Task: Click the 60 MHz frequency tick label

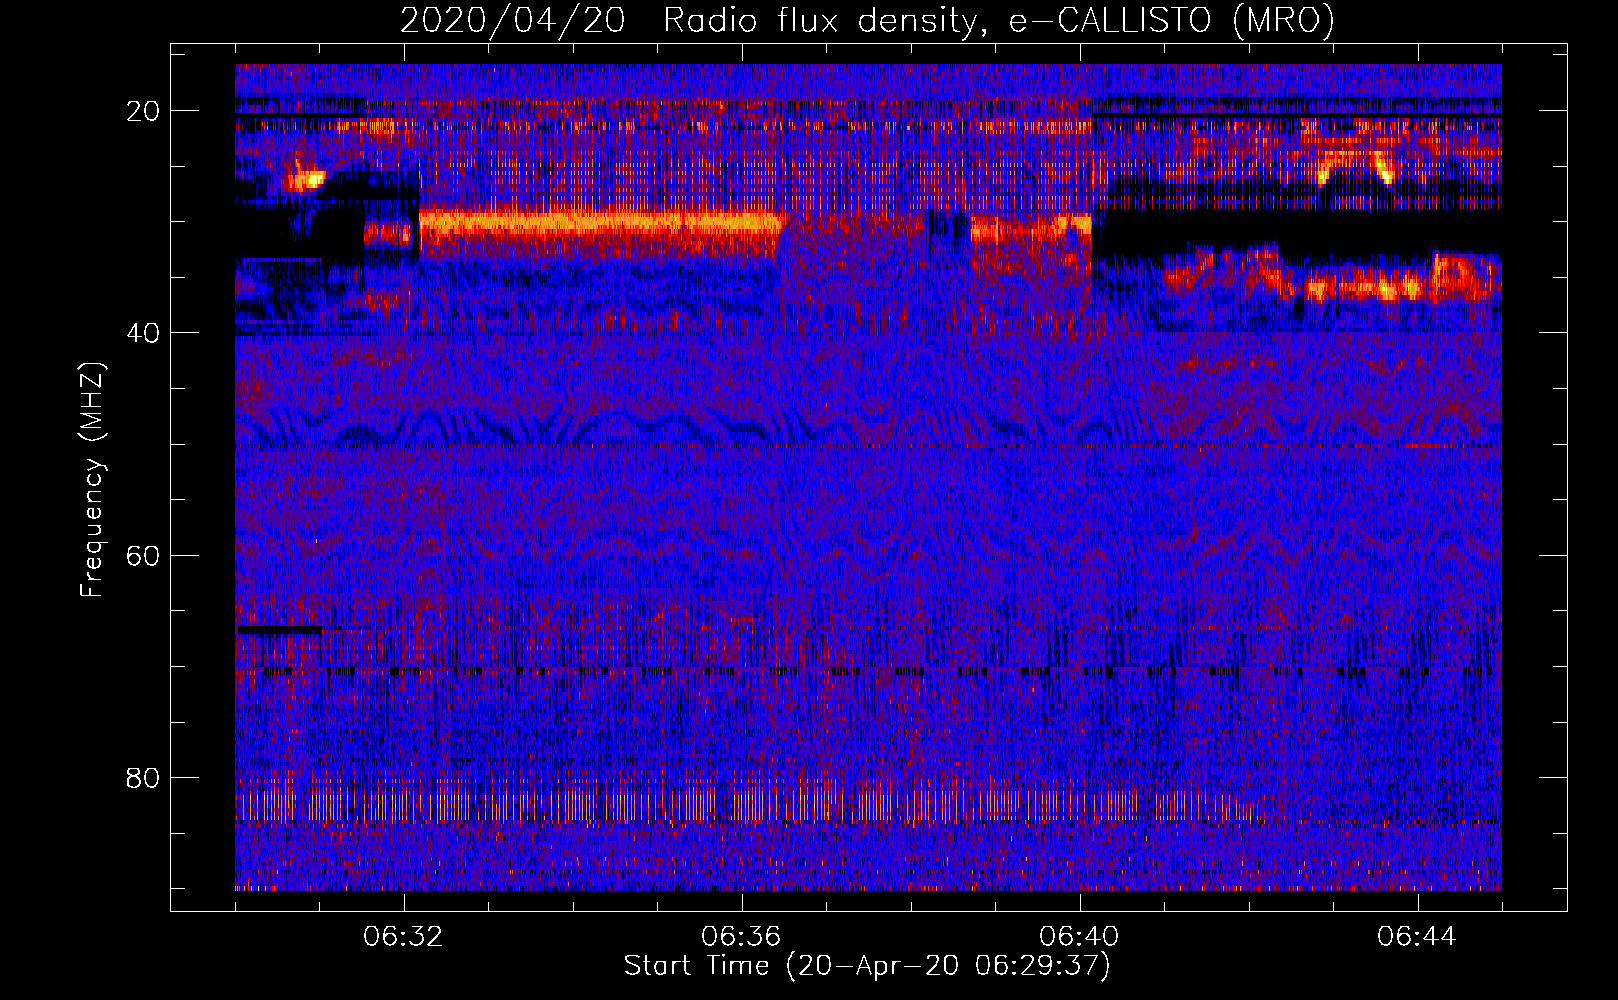Action: coord(144,555)
